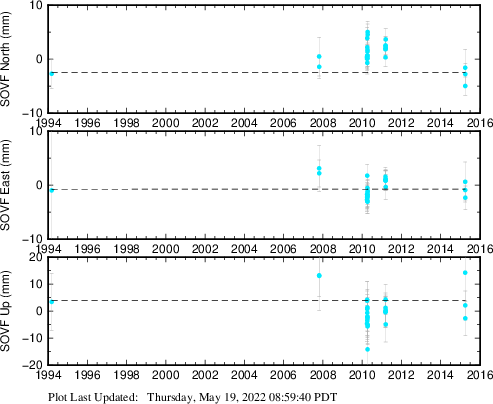Click the 2011 lowest point in Up plot

coord(386,324)
